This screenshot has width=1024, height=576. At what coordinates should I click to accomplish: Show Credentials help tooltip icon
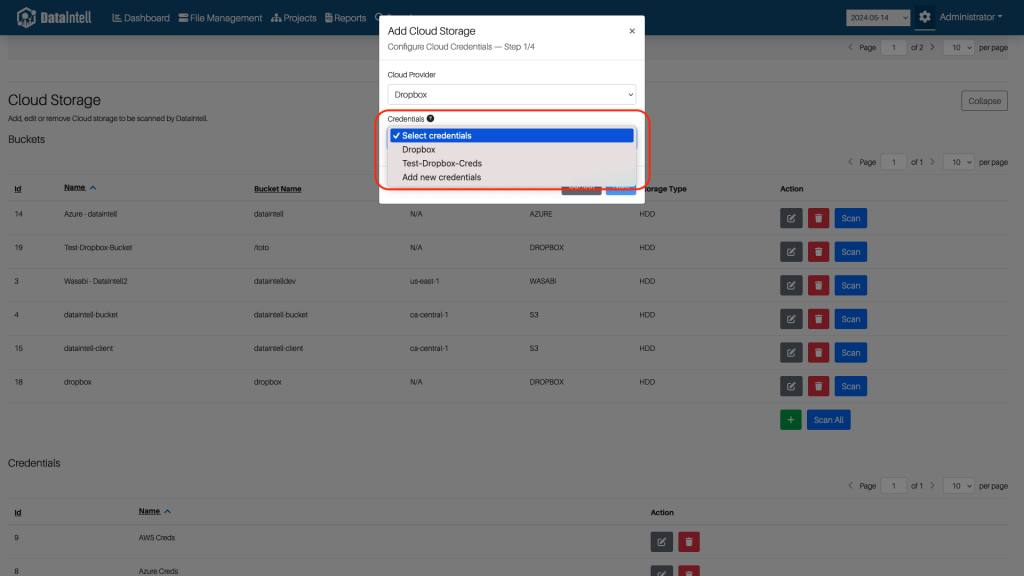(x=430, y=118)
